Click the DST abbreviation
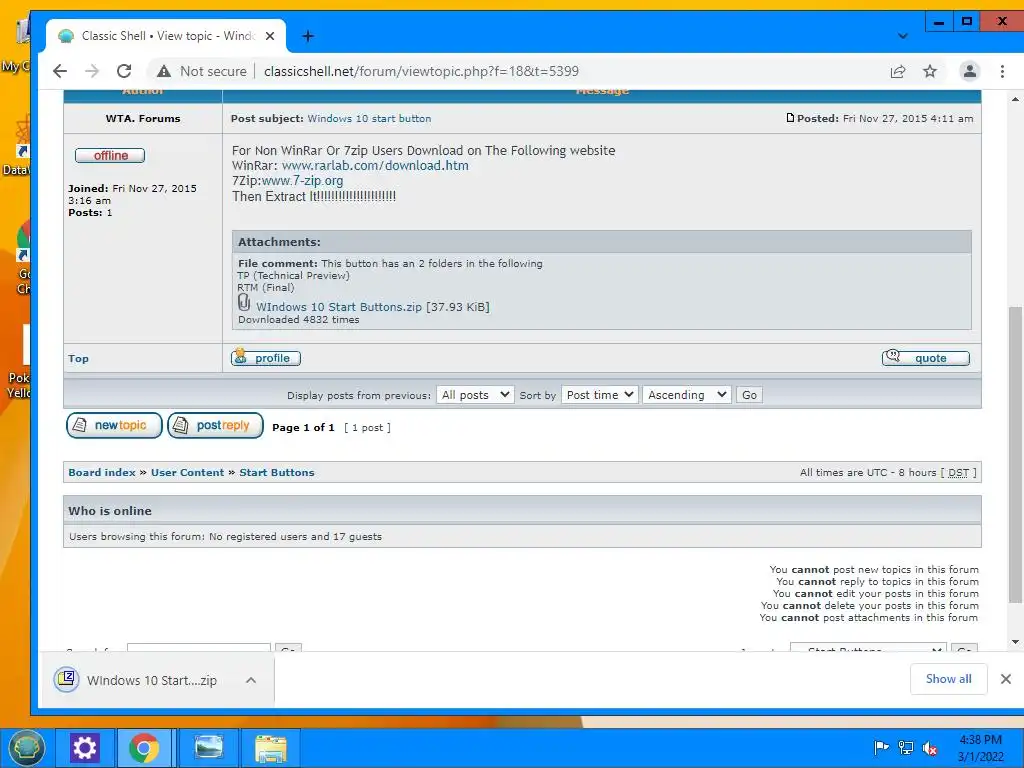Image resolution: width=1024 pixels, height=768 pixels. point(958,473)
